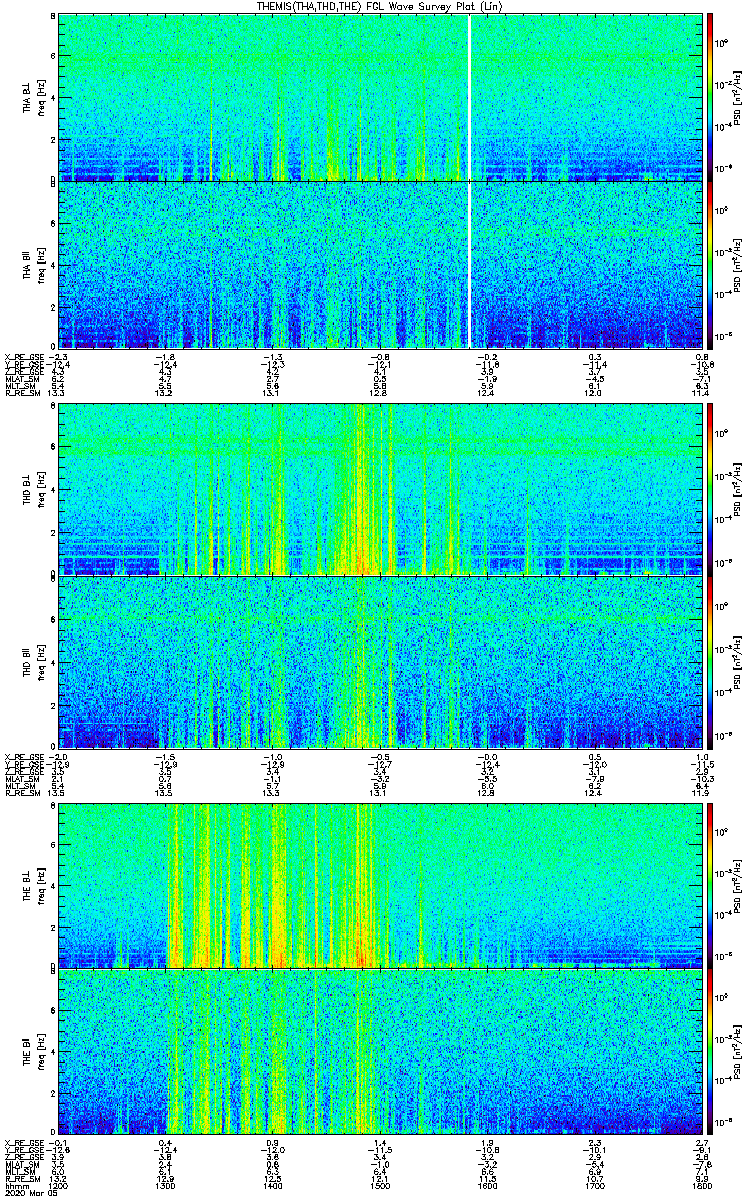The height and width of the screenshot is (1200, 750).
Task: Click the THA B parallel PSD color bar
Action: point(710,265)
